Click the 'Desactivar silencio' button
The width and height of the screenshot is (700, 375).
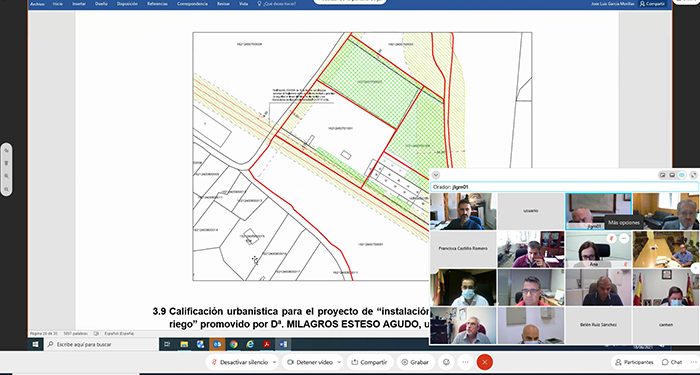point(239,362)
